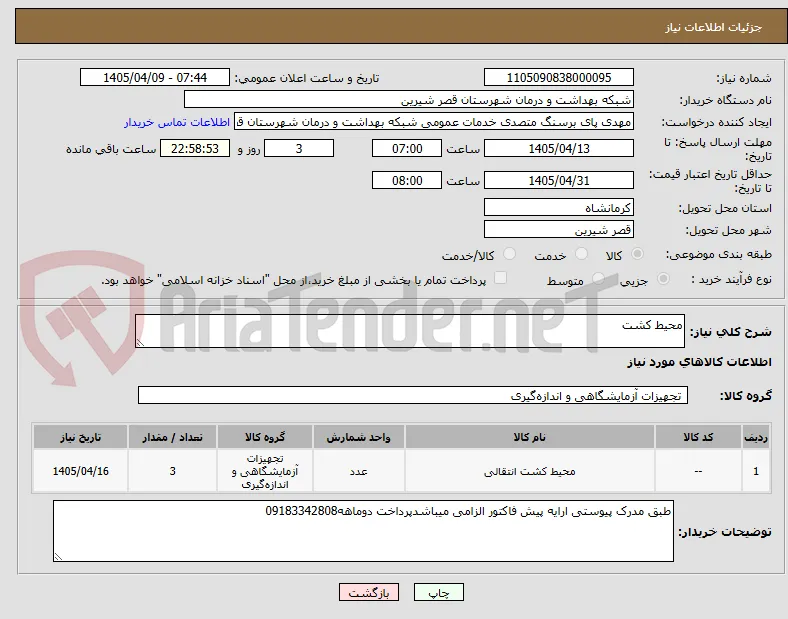Click the request creator field مهدی پای برسنگ
Viewport: 788px width, 619px height.
coord(434,122)
